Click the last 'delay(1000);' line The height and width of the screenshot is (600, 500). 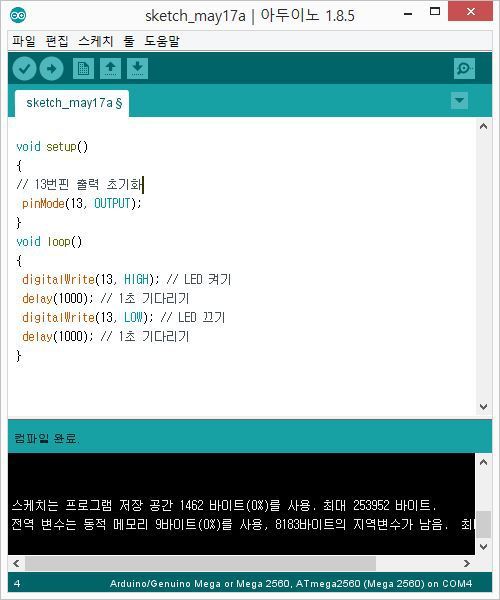106,336
